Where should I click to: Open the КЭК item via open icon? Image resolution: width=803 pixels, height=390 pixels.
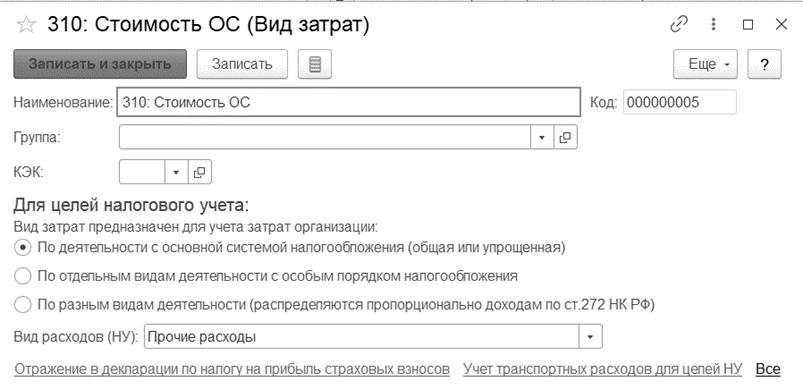(200, 172)
